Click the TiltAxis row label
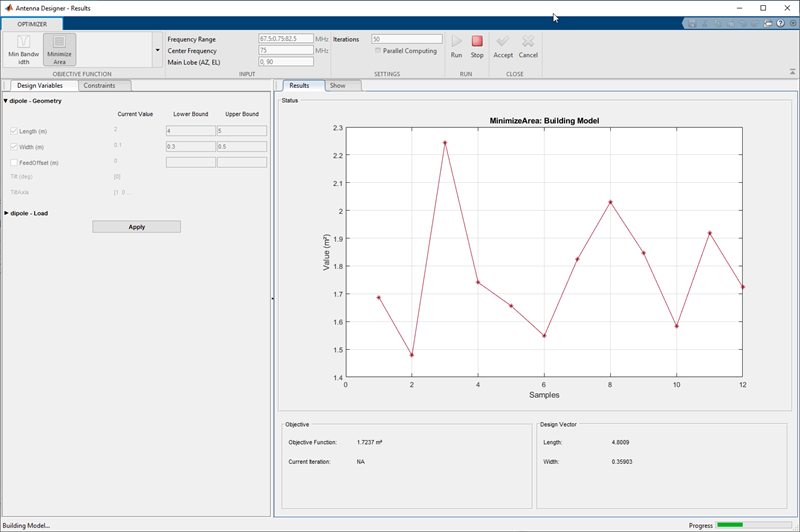 point(19,192)
